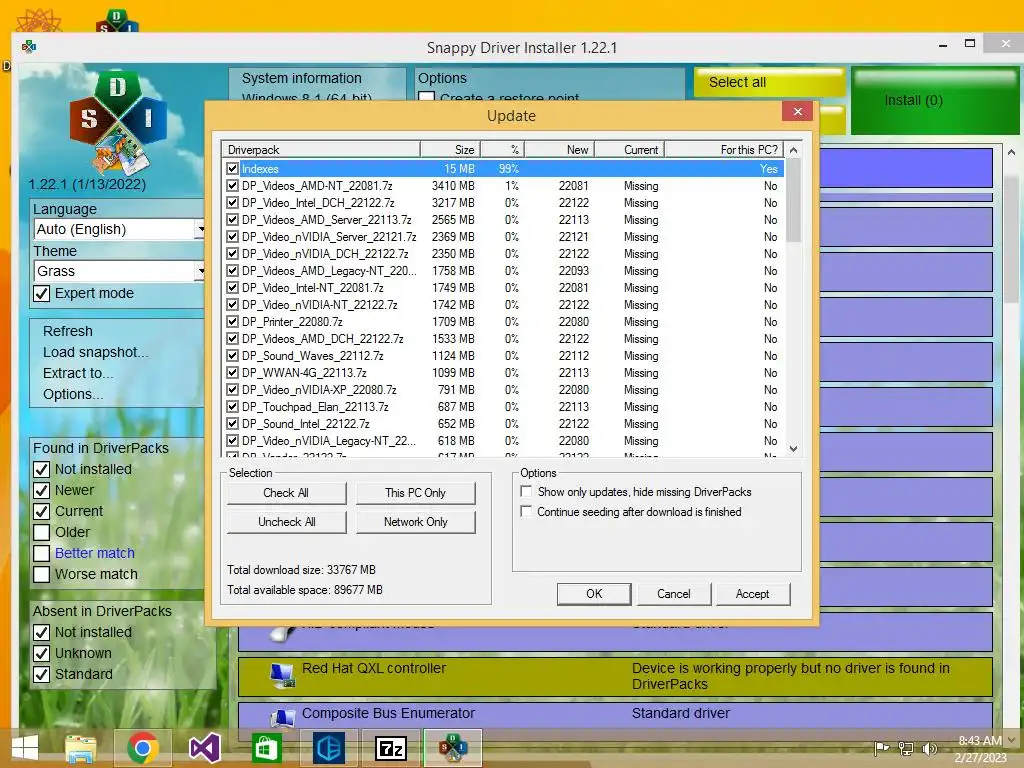Close the Update dialog

[797, 111]
